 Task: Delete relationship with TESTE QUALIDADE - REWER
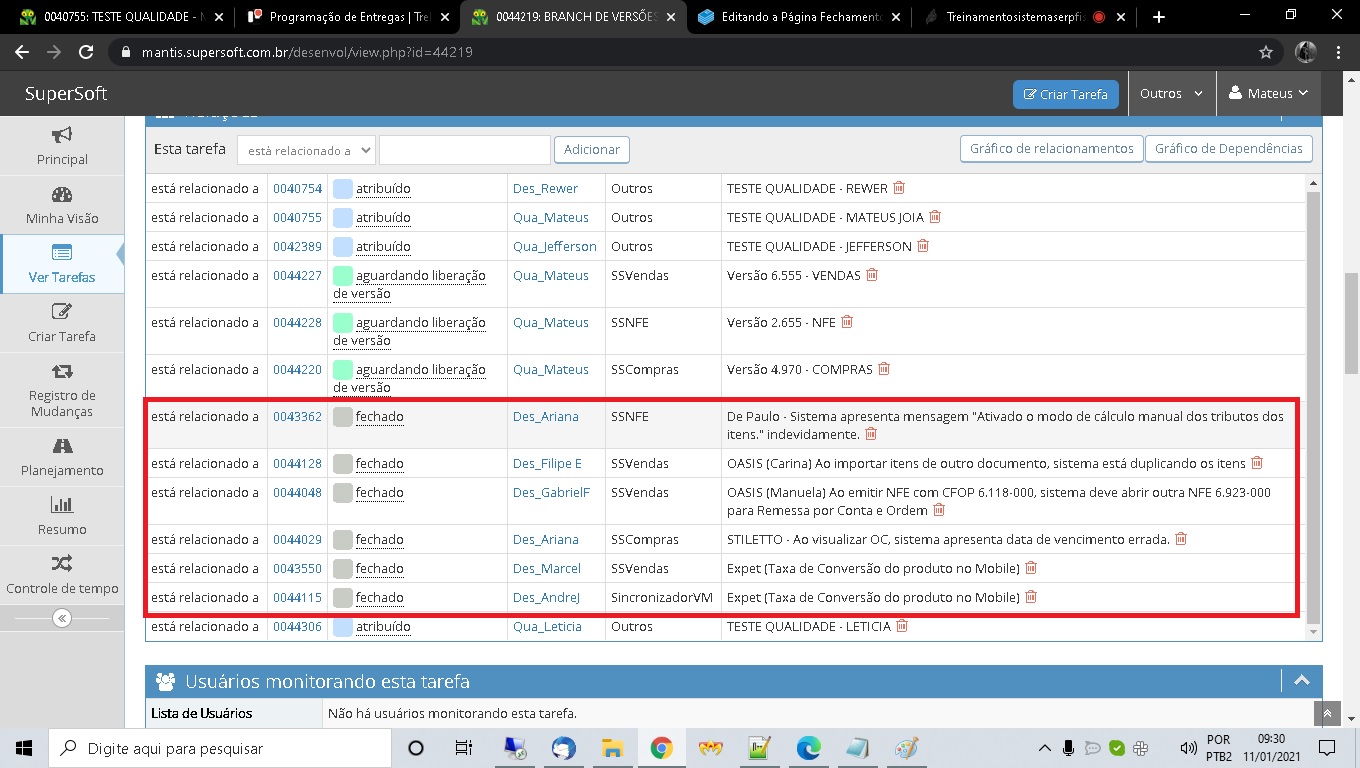tap(899, 188)
